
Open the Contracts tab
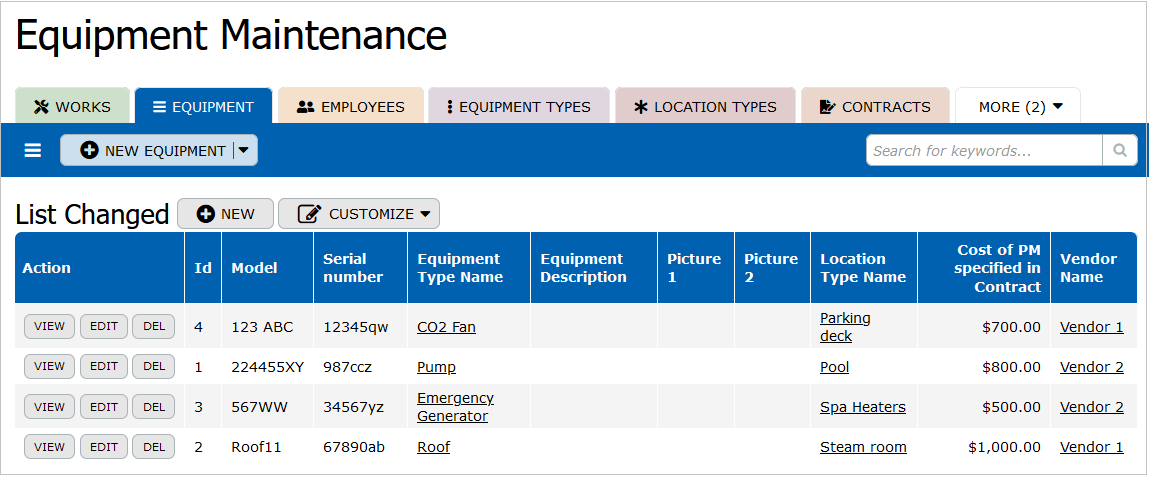(x=874, y=107)
